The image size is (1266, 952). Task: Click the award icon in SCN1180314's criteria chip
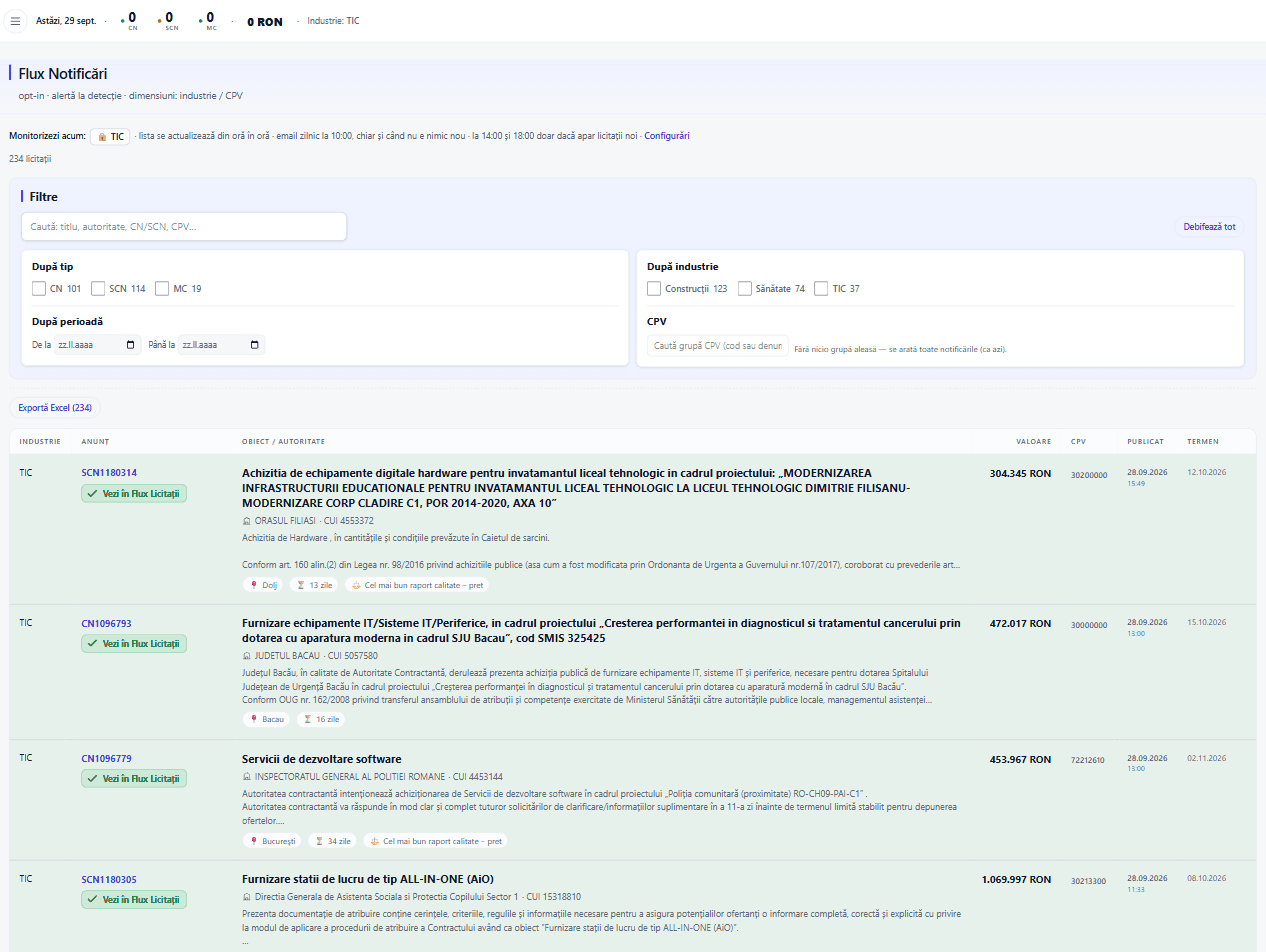[x=356, y=585]
